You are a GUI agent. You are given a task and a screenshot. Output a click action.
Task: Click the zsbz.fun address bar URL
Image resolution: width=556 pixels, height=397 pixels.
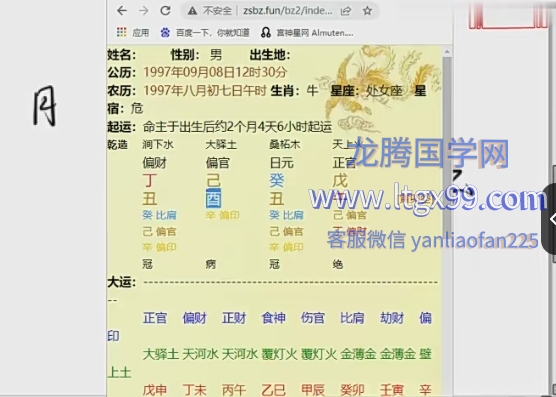click(x=288, y=11)
